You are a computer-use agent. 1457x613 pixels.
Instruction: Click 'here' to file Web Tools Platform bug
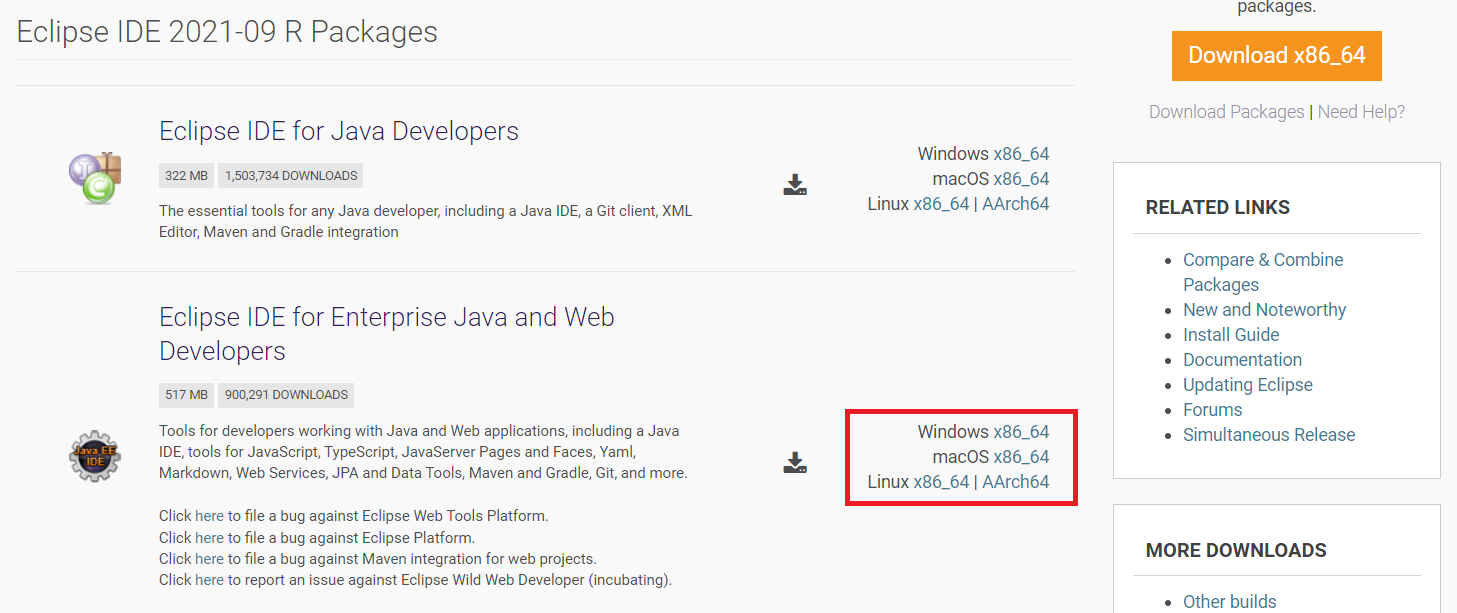point(209,516)
